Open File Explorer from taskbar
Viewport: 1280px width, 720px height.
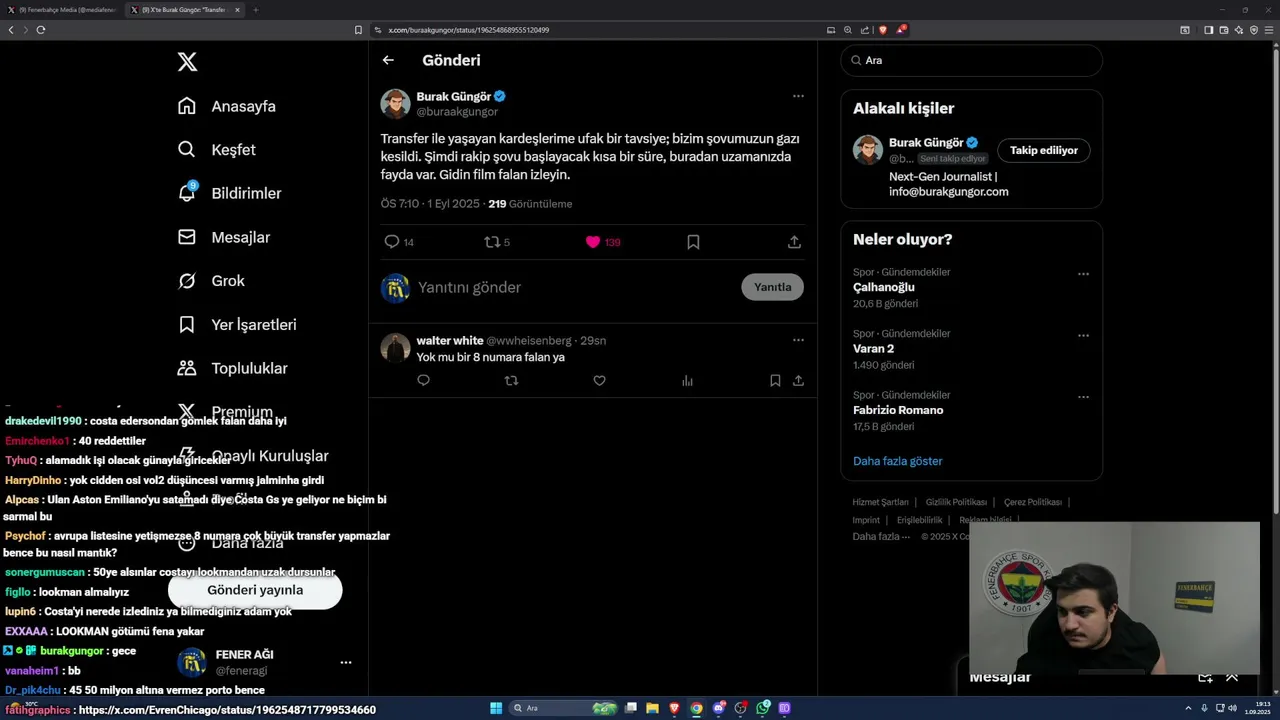652,708
